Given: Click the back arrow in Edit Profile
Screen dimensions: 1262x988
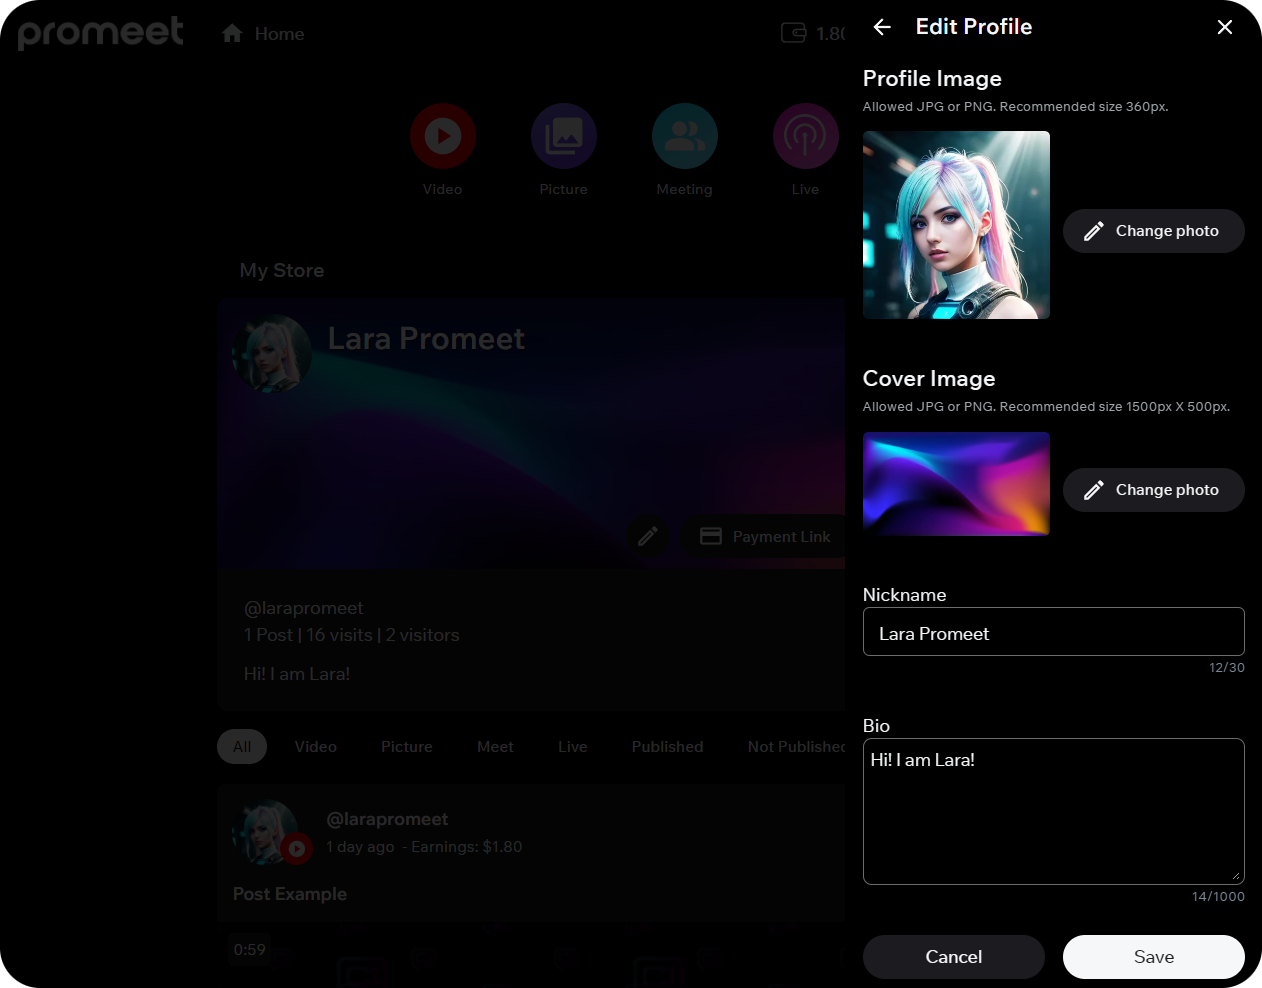Looking at the screenshot, I should tap(882, 27).
